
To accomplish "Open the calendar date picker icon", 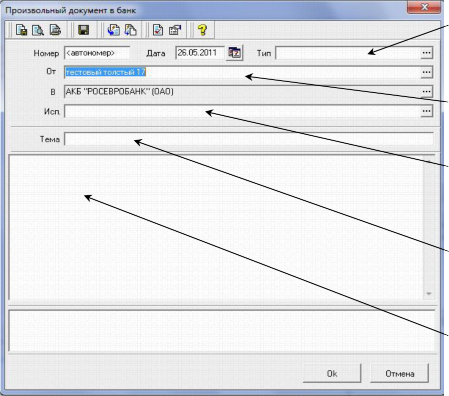I will click(x=235, y=53).
